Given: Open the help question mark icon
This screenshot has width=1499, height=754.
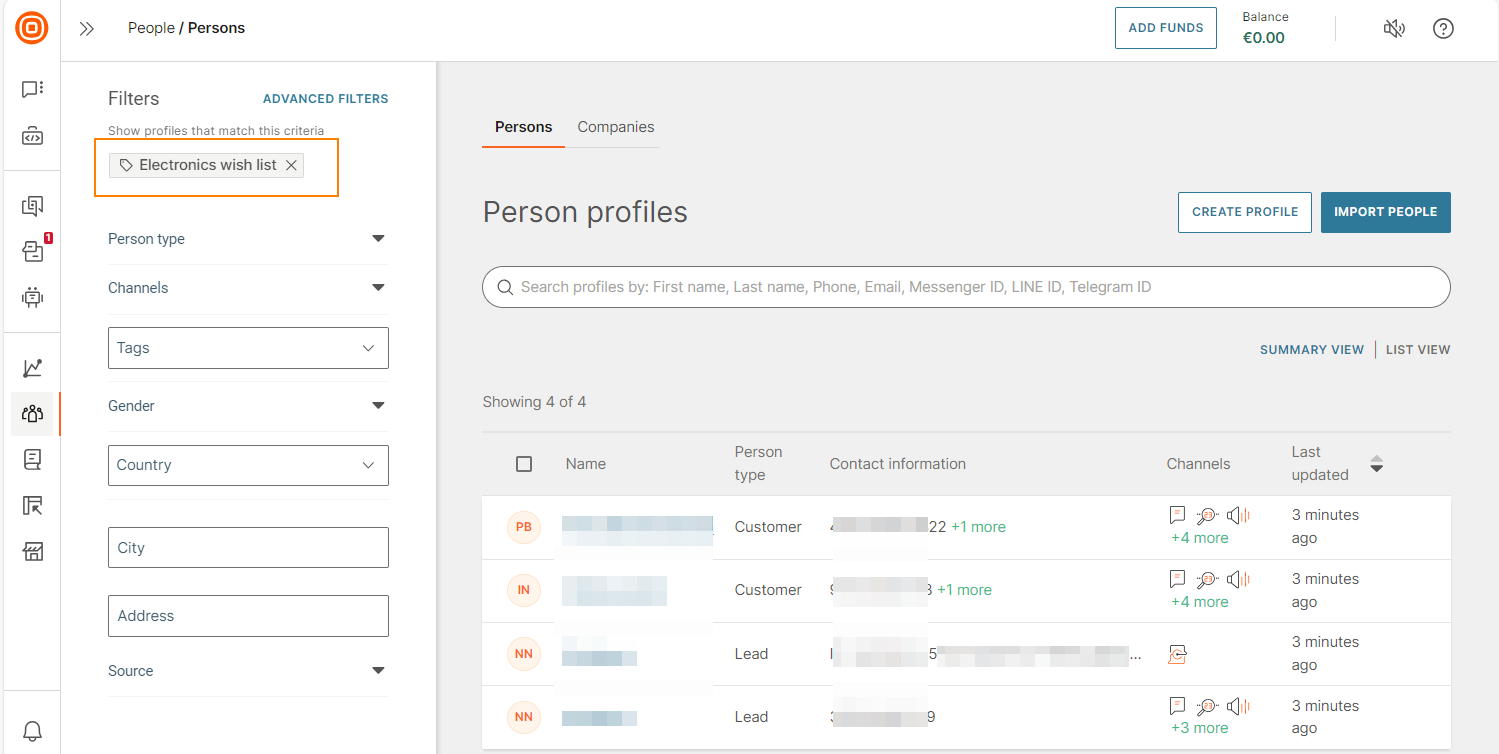Looking at the screenshot, I should (1443, 29).
